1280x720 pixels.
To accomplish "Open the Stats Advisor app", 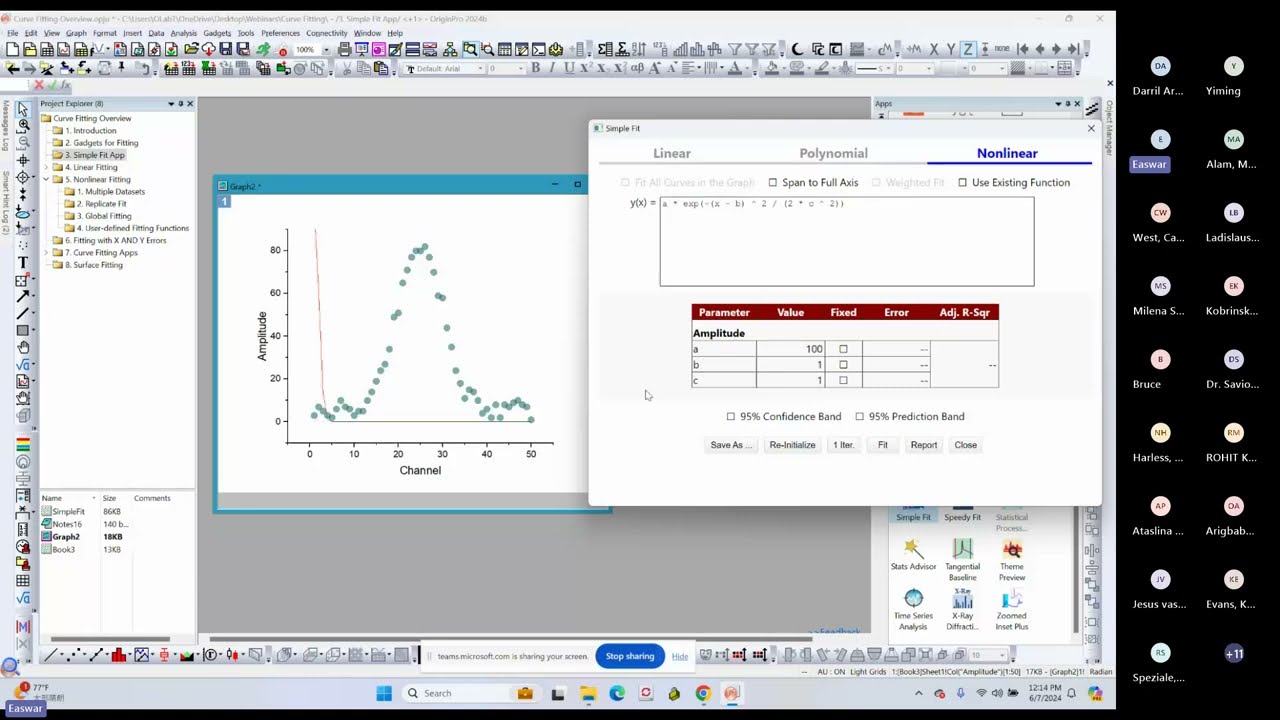I will [913, 554].
